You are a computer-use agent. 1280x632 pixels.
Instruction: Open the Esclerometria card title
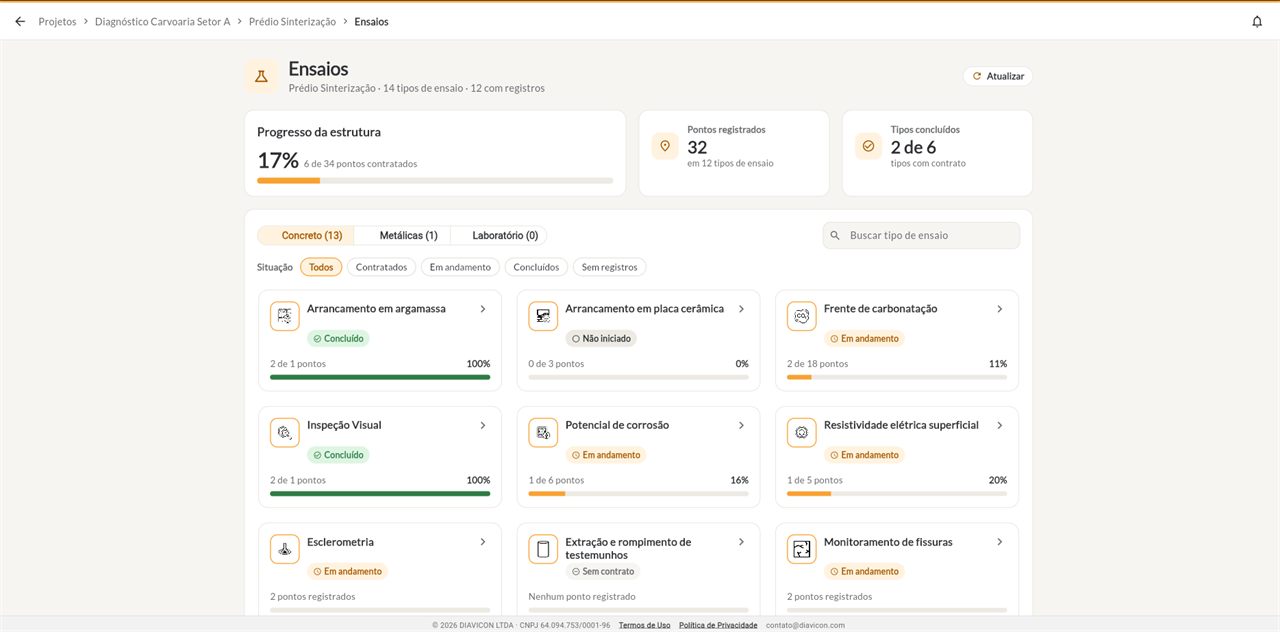click(x=340, y=542)
